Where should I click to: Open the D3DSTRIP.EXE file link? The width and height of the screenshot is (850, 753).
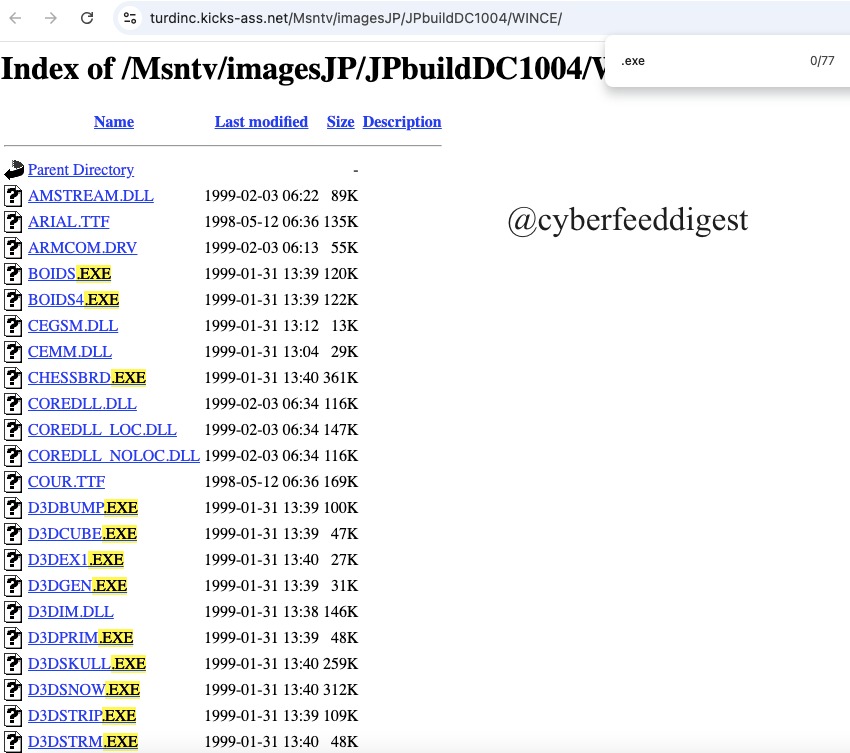82,716
